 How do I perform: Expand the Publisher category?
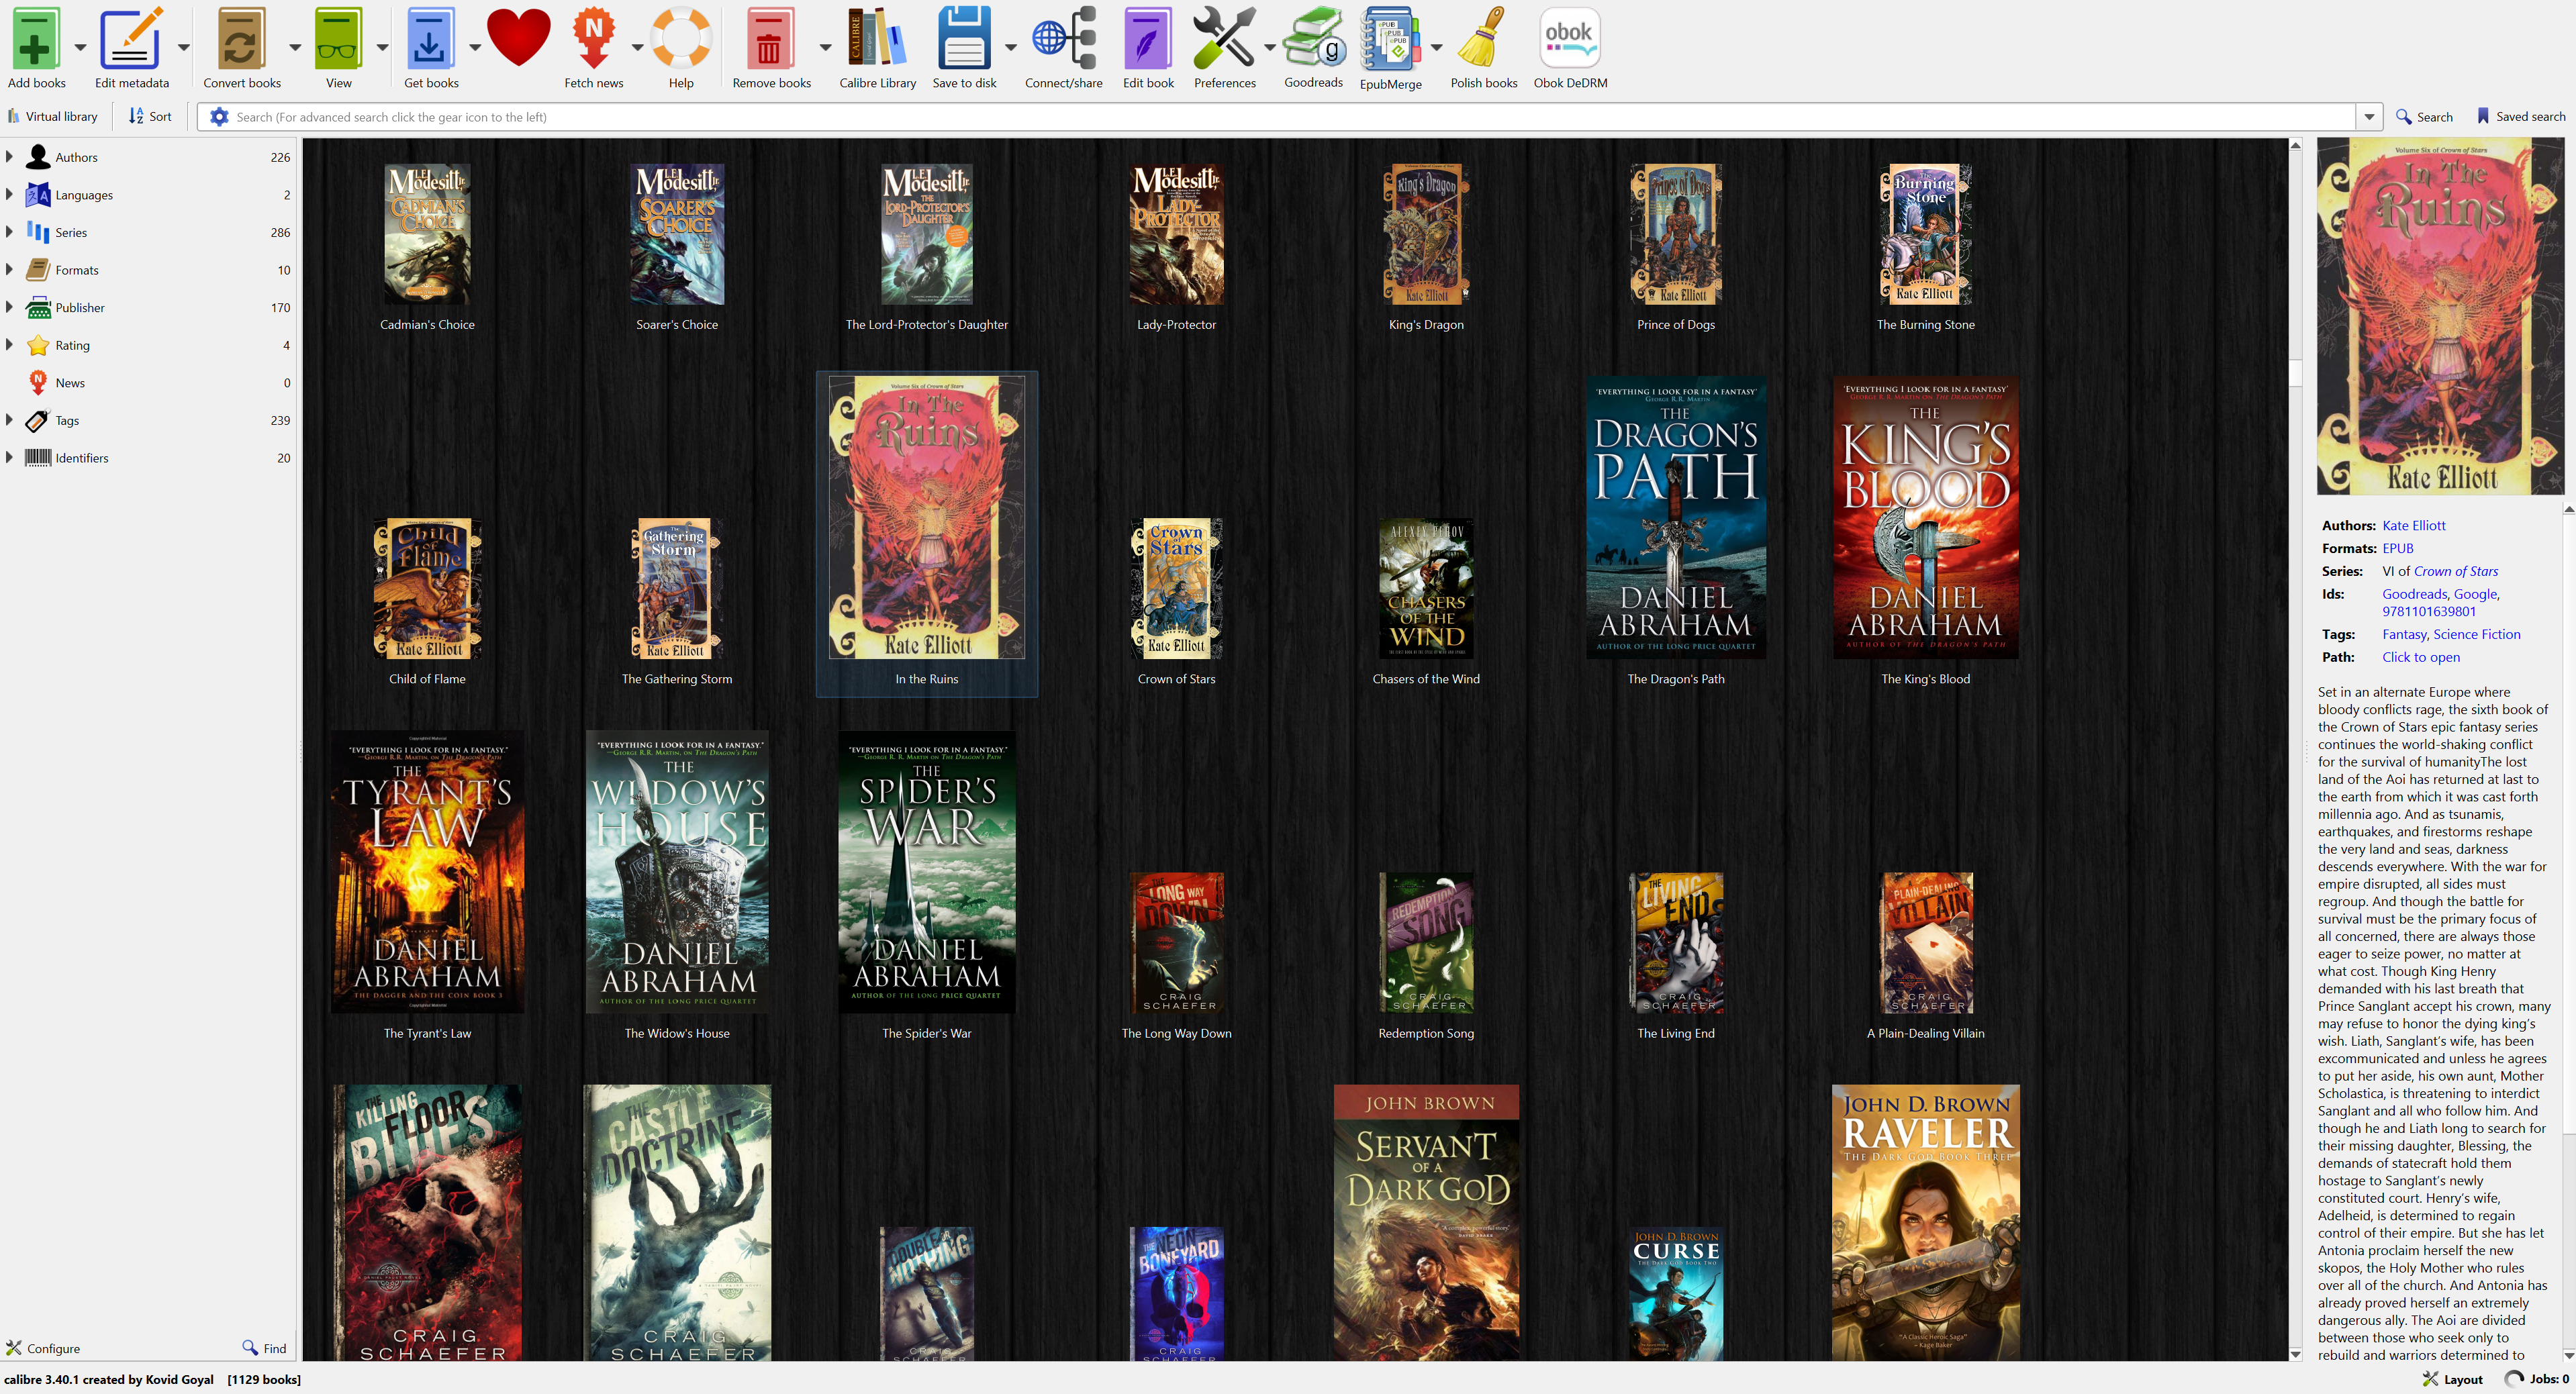pos(9,307)
